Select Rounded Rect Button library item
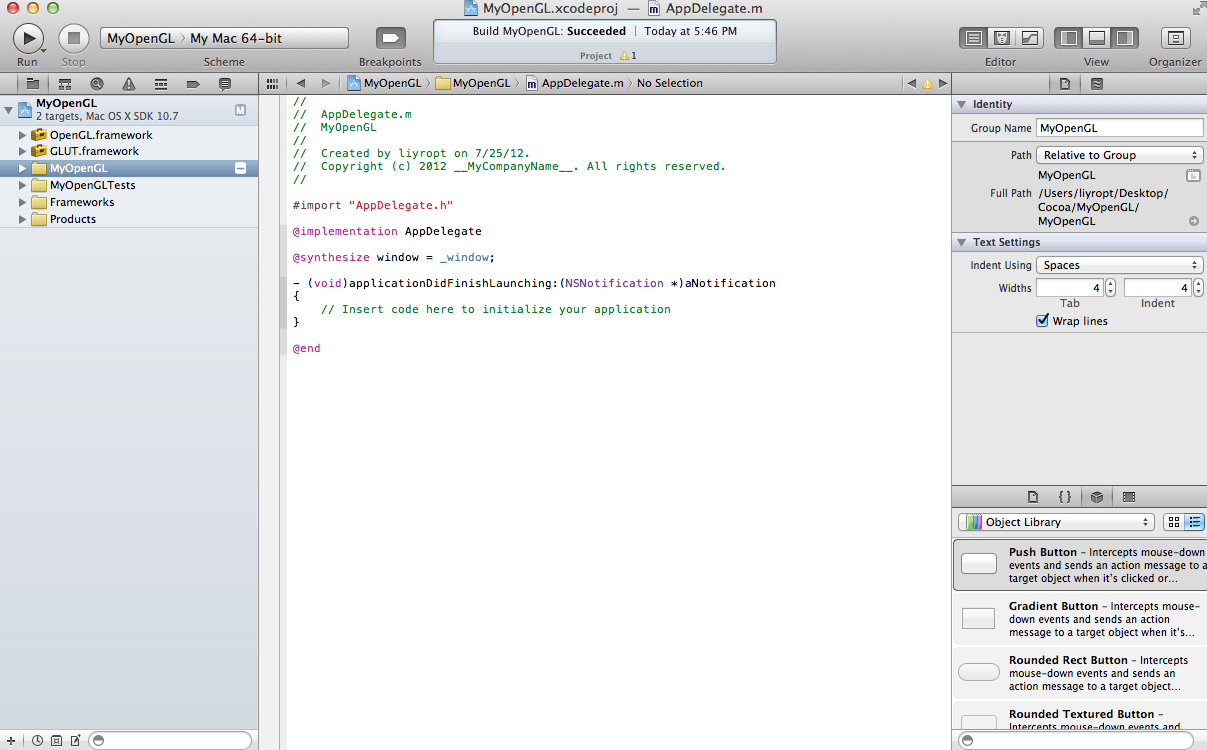The width and height of the screenshot is (1207, 750). (1080, 673)
